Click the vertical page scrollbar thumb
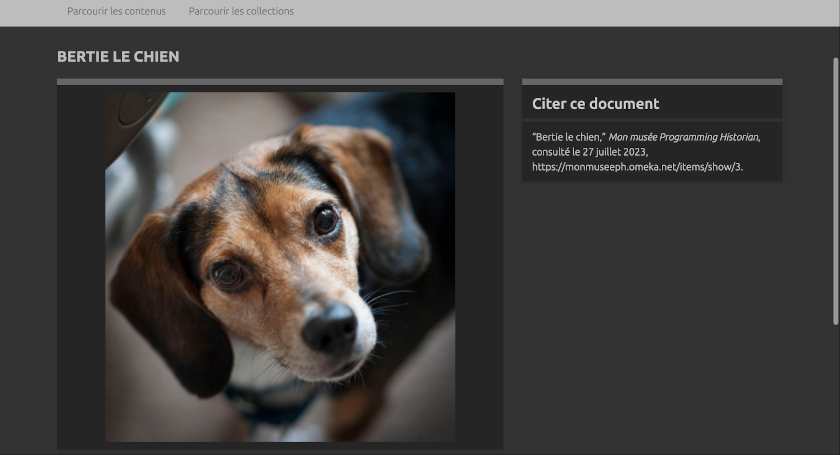The image size is (840, 455). 836,190
